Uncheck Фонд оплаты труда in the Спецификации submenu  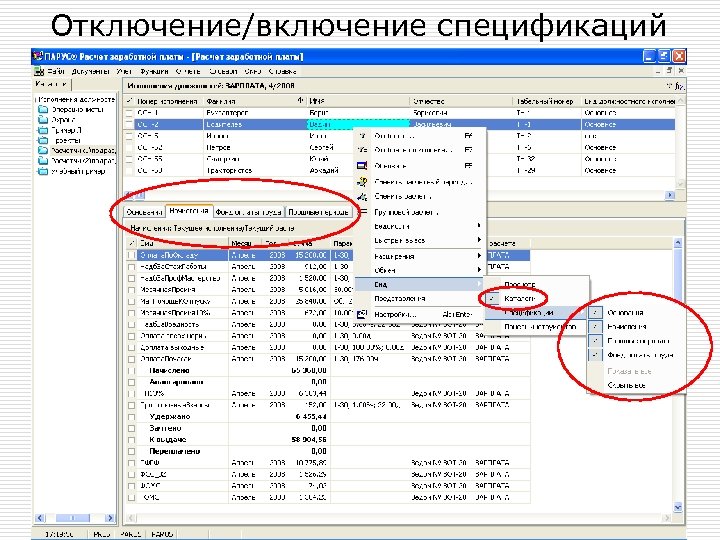(595, 355)
